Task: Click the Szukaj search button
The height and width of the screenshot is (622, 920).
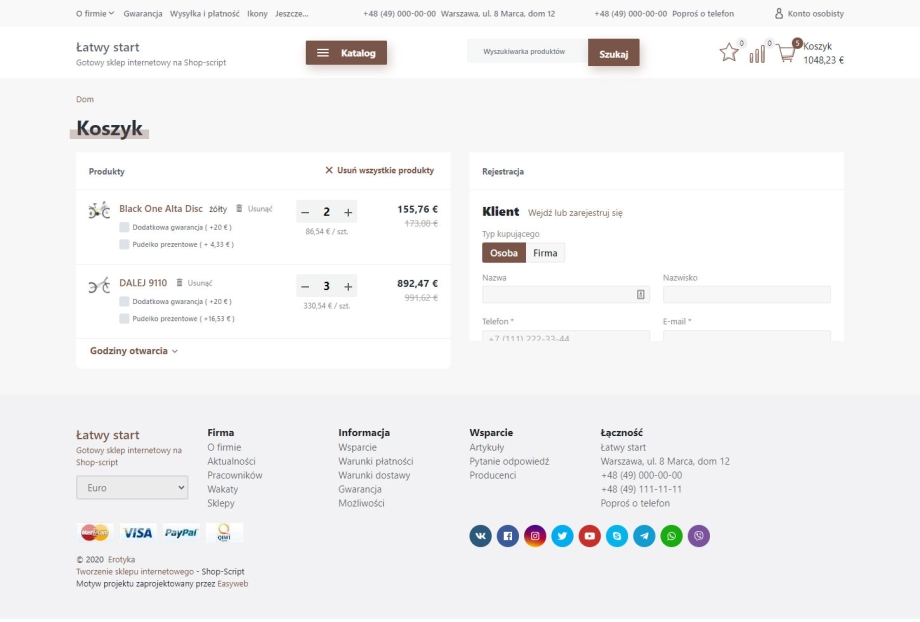Action: pyautogui.click(x=613, y=54)
